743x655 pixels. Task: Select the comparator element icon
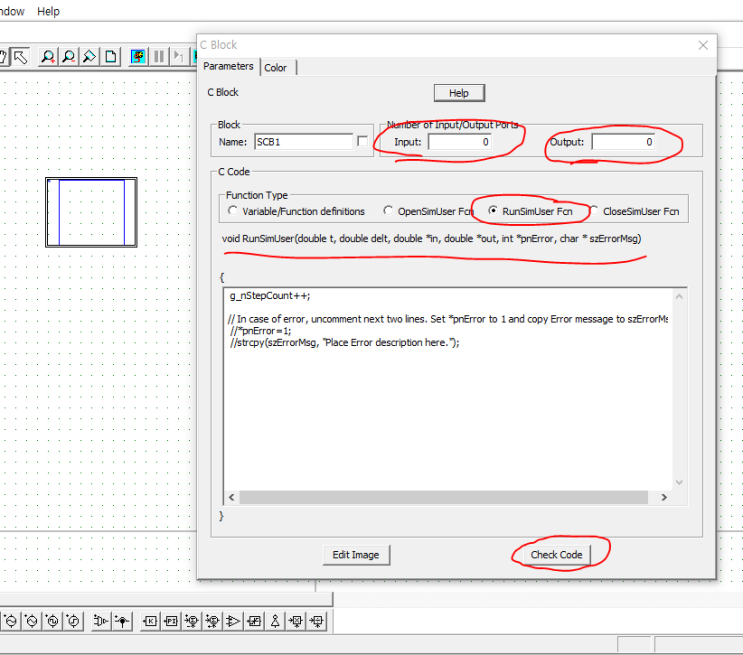[x=233, y=621]
